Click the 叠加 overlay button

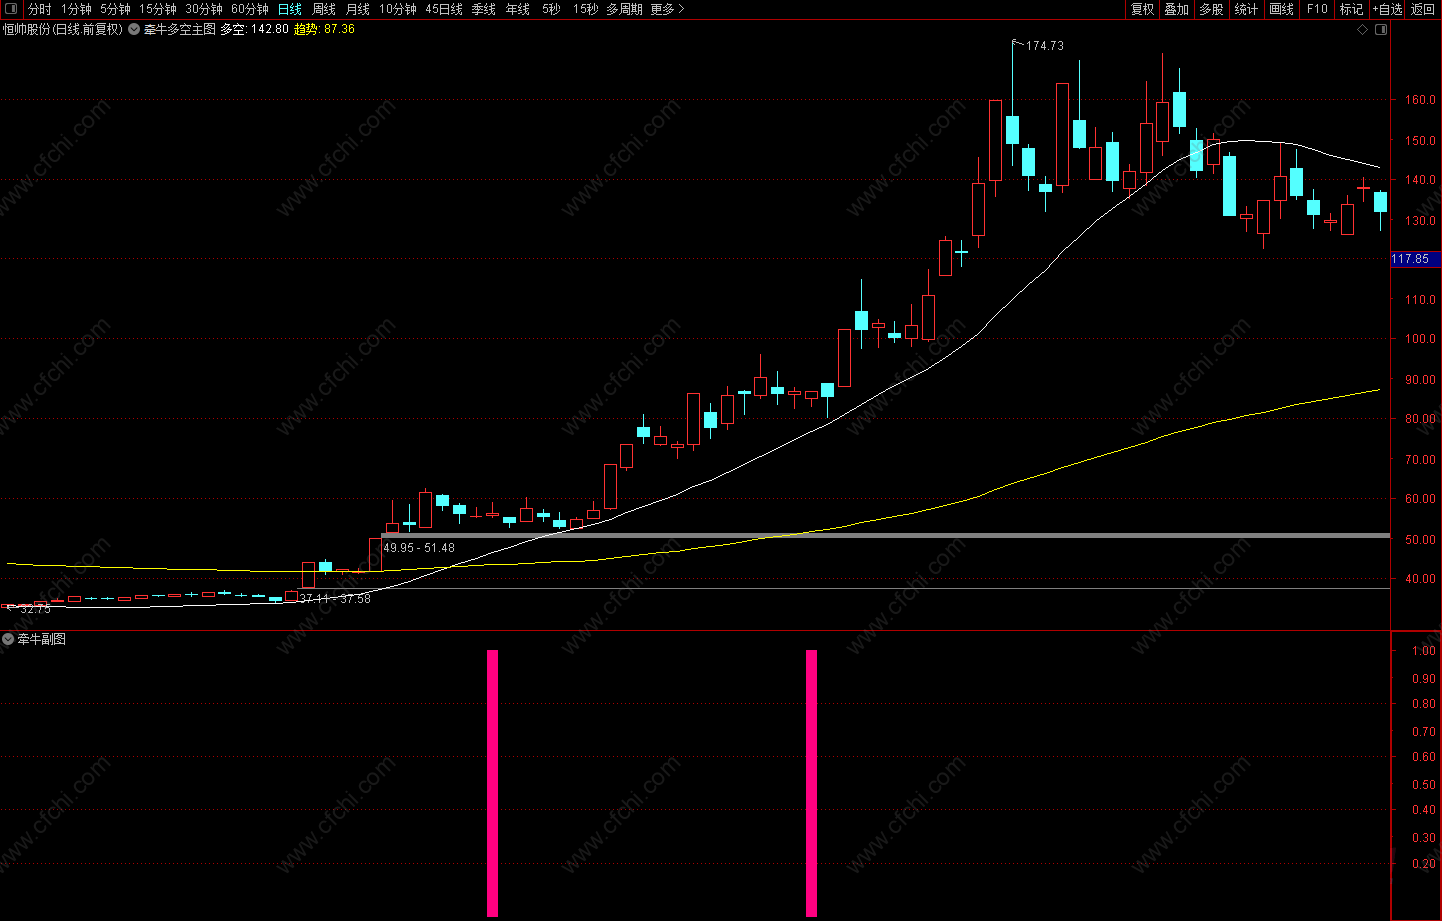[x=1177, y=9]
